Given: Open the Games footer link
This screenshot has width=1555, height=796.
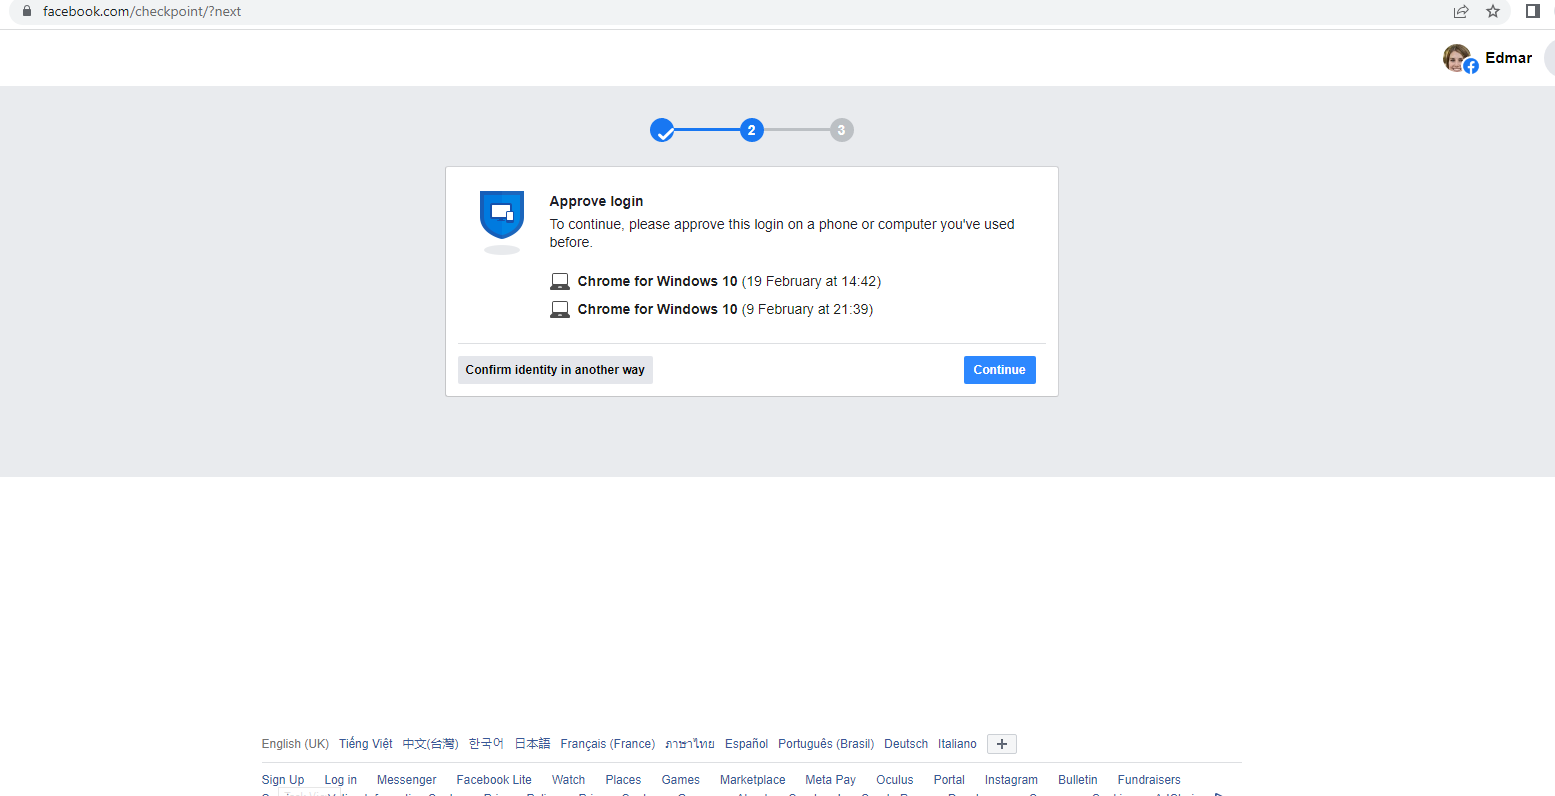Looking at the screenshot, I should [x=680, y=780].
